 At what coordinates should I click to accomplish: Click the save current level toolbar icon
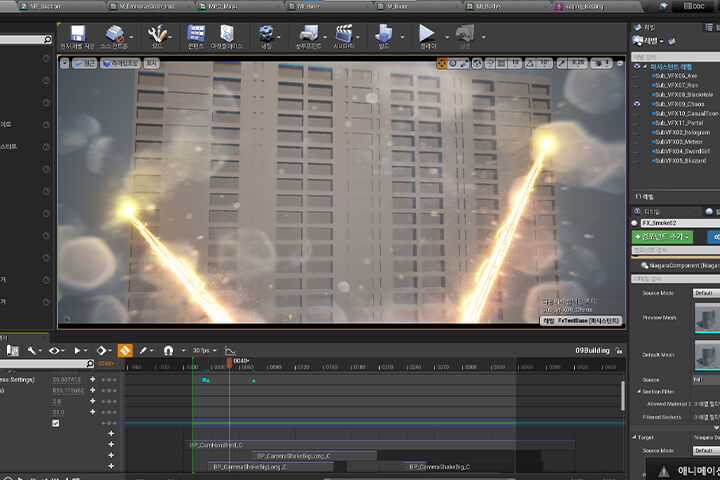(77, 34)
